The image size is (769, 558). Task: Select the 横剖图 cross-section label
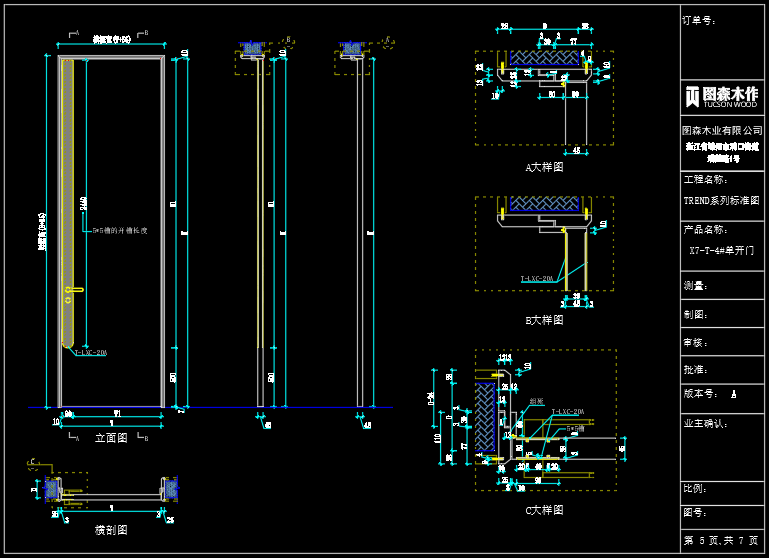click(x=110, y=530)
